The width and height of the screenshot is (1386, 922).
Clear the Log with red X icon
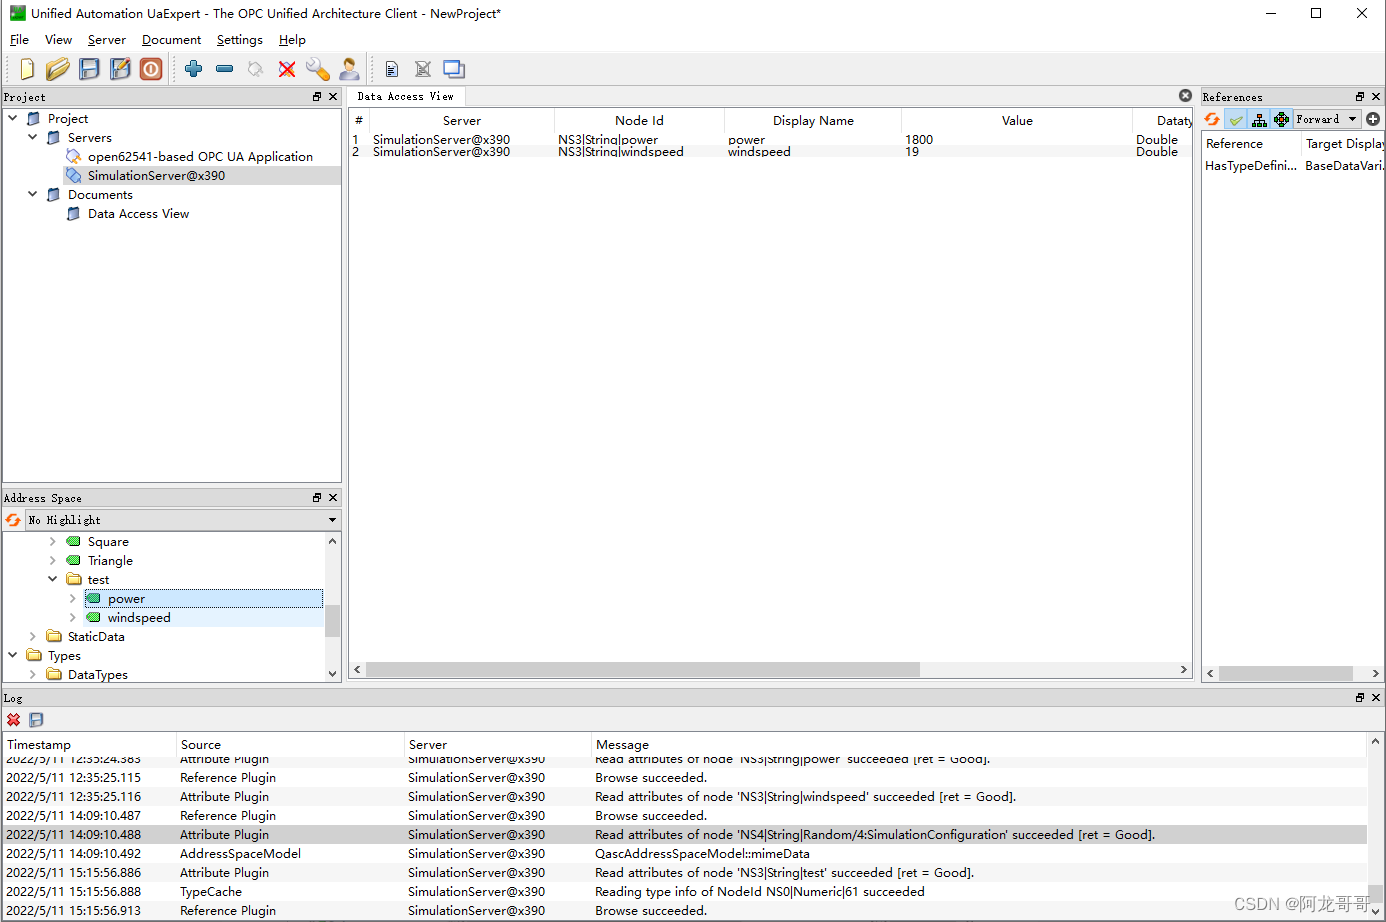tap(13, 719)
